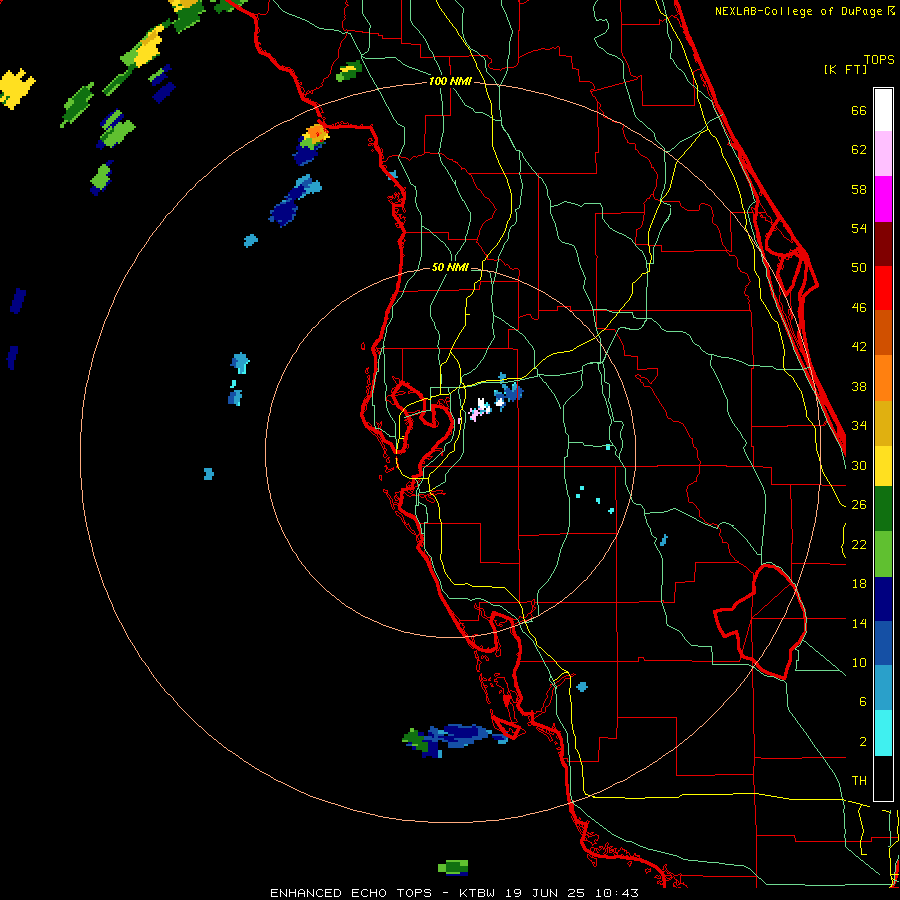Choose the dark orange legend swatch
900x900 pixels.
point(883,332)
